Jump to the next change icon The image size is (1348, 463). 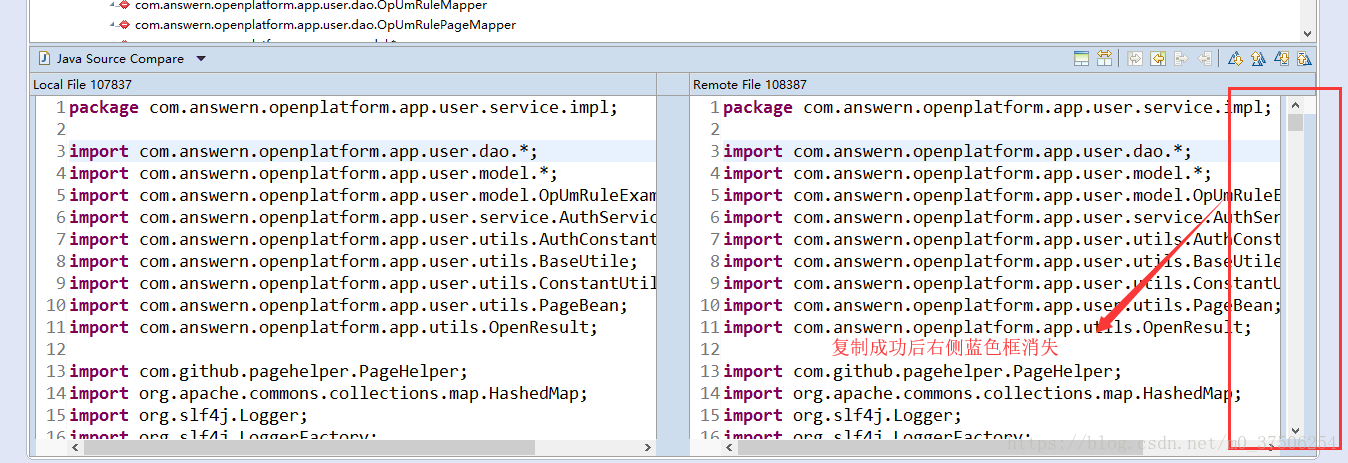point(1281,59)
